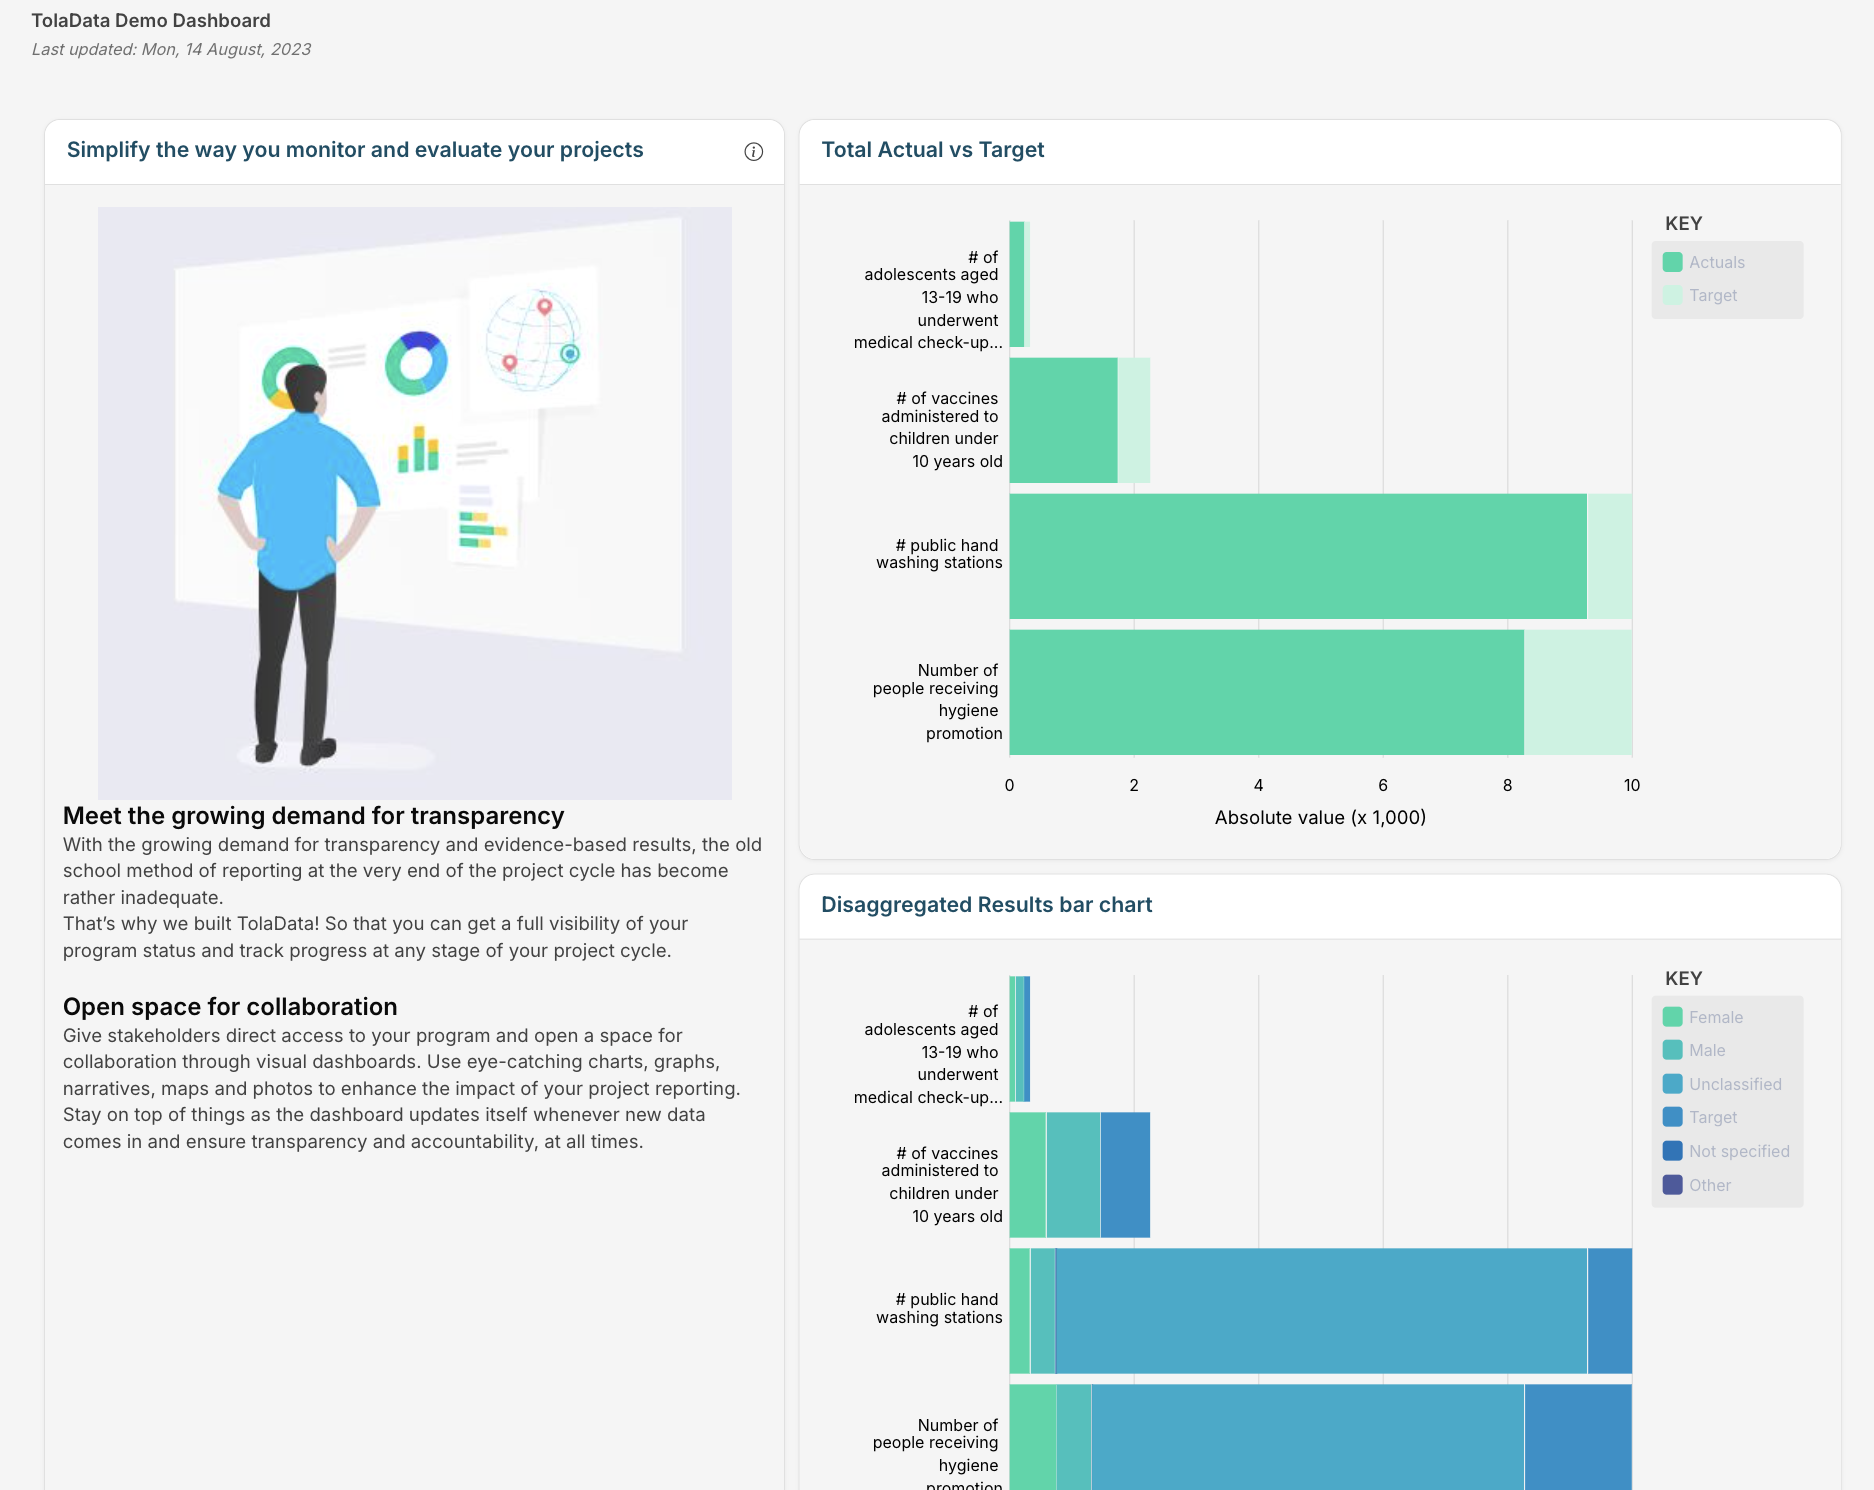Click the Disaggregated Results bar chart title
Screen dimensions: 1874x1490
point(987,905)
